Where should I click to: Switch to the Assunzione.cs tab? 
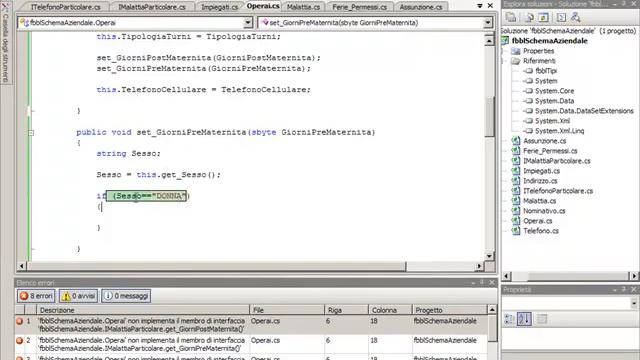click(421, 7)
